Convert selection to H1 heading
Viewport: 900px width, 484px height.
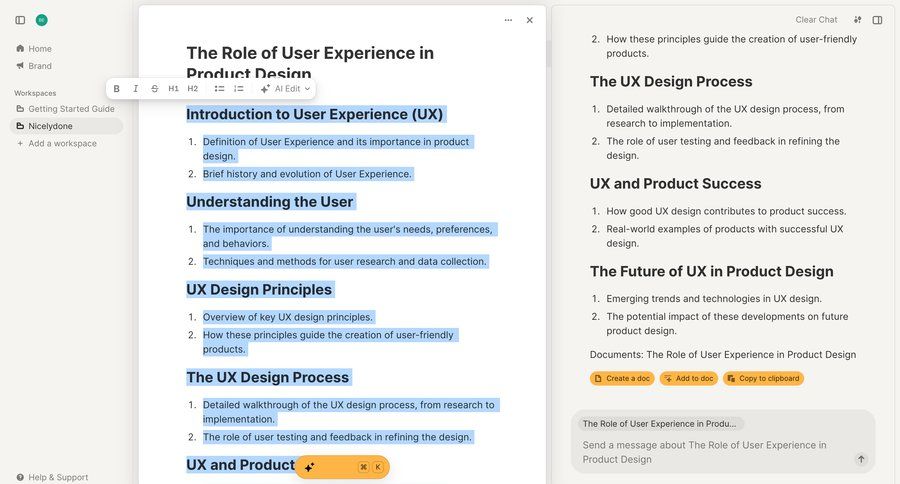point(173,88)
